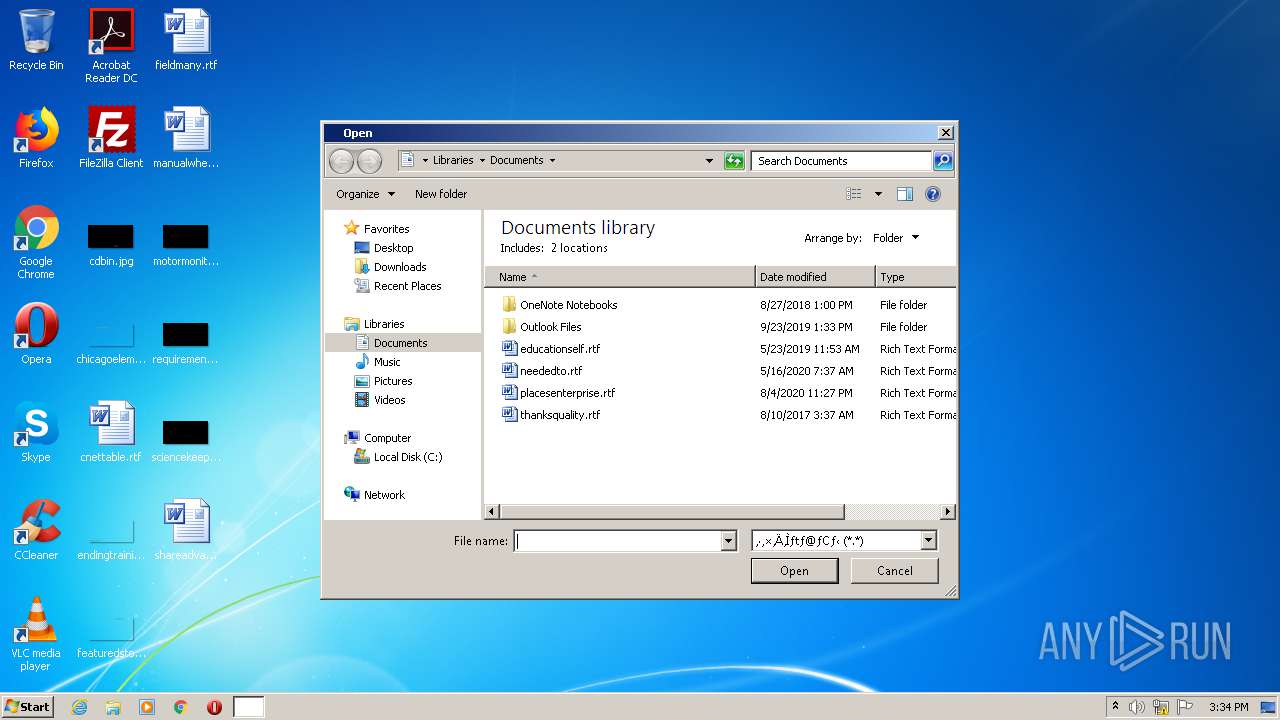Launch VLC media player from desktop
Screen dimensions: 1280x720
pyautogui.click(x=36, y=634)
